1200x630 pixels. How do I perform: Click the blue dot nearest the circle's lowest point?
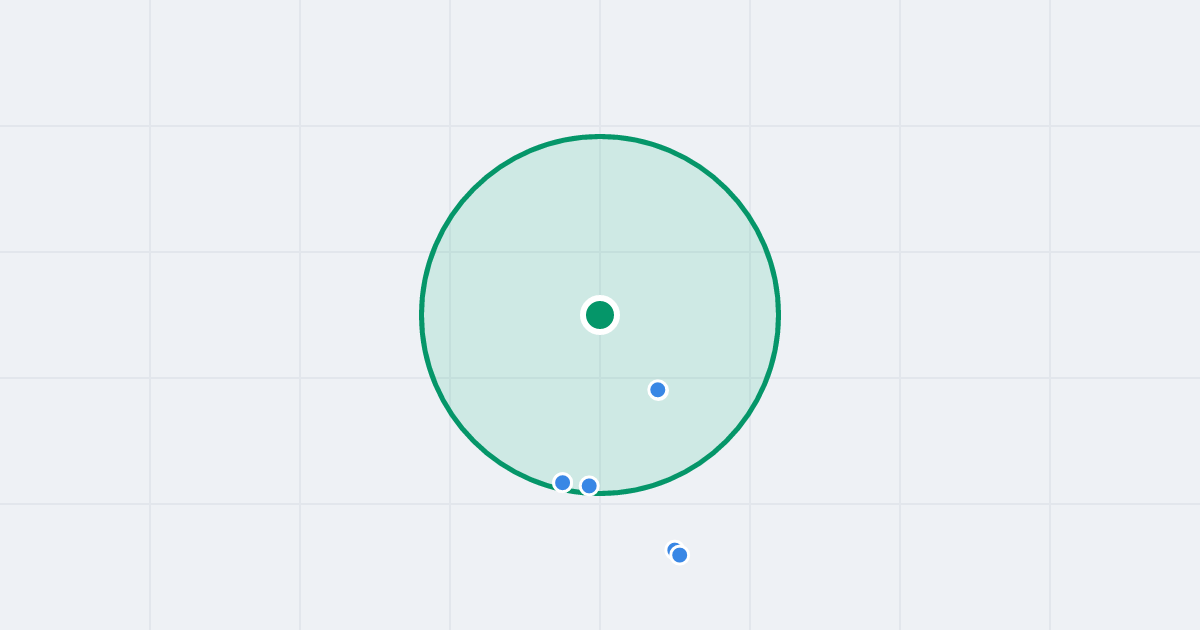589,486
